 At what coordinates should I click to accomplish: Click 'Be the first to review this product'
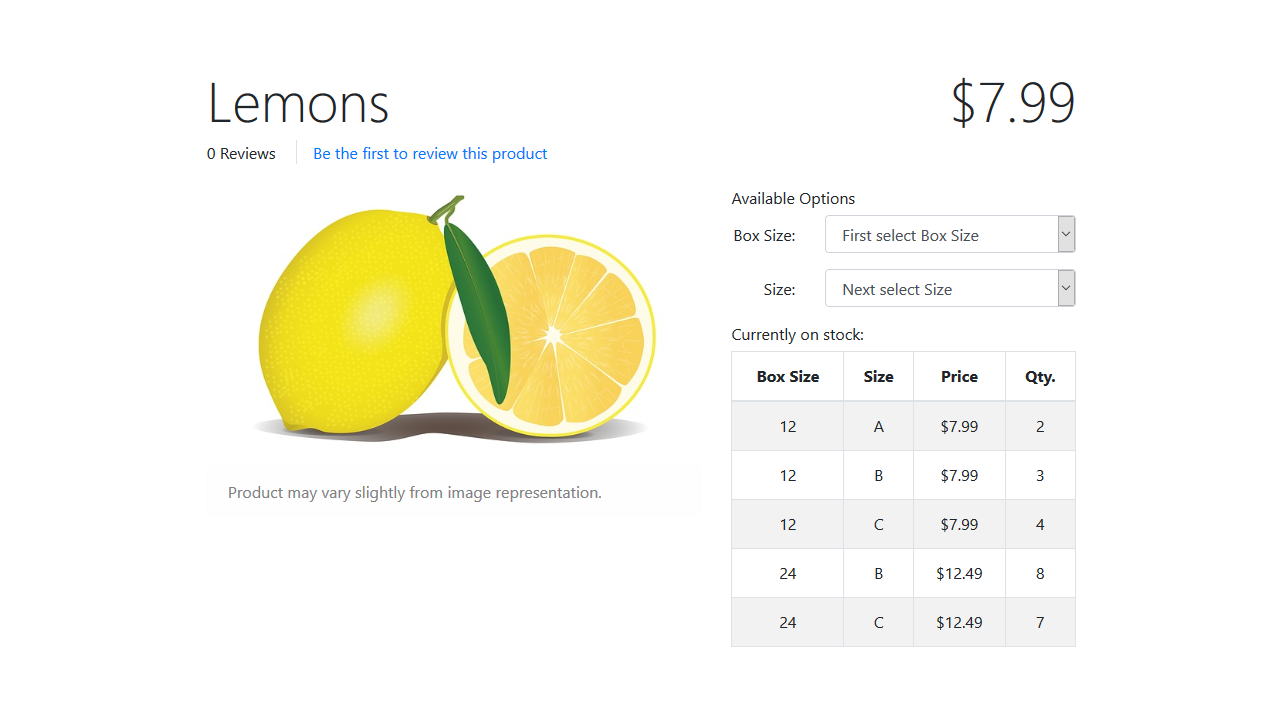coord(430,154)
